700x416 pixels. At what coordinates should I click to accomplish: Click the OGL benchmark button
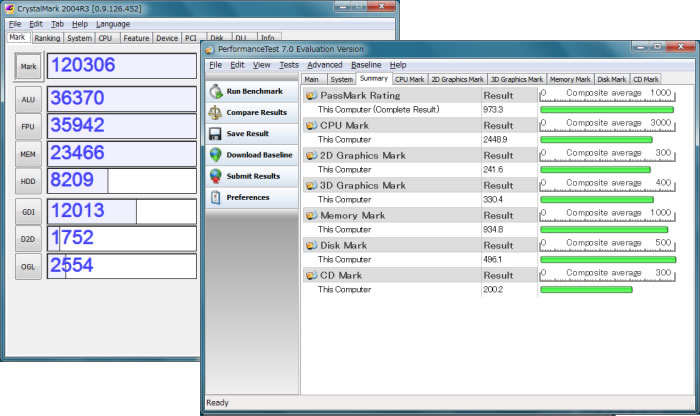pyautogui.click(x=28, y=267)
